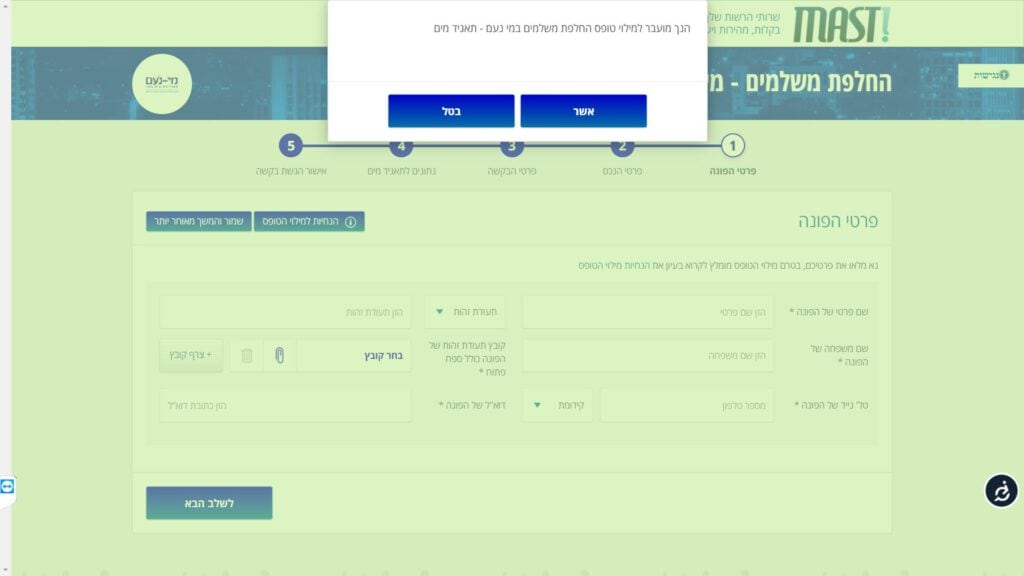This screenshot has height=576, width=1024.
Task: Focus the הזן כתובת דוא"ל email field
Action: coord(285,405)
